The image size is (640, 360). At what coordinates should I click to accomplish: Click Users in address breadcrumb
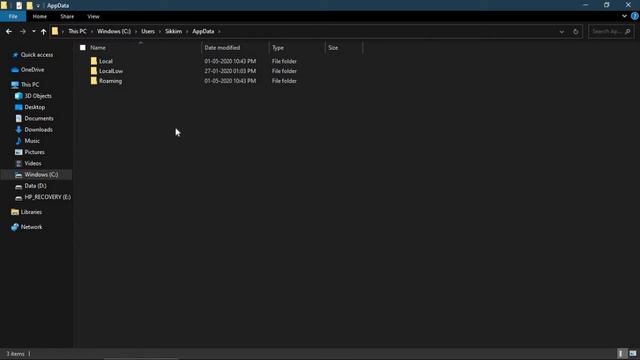[x=148, y=31]
